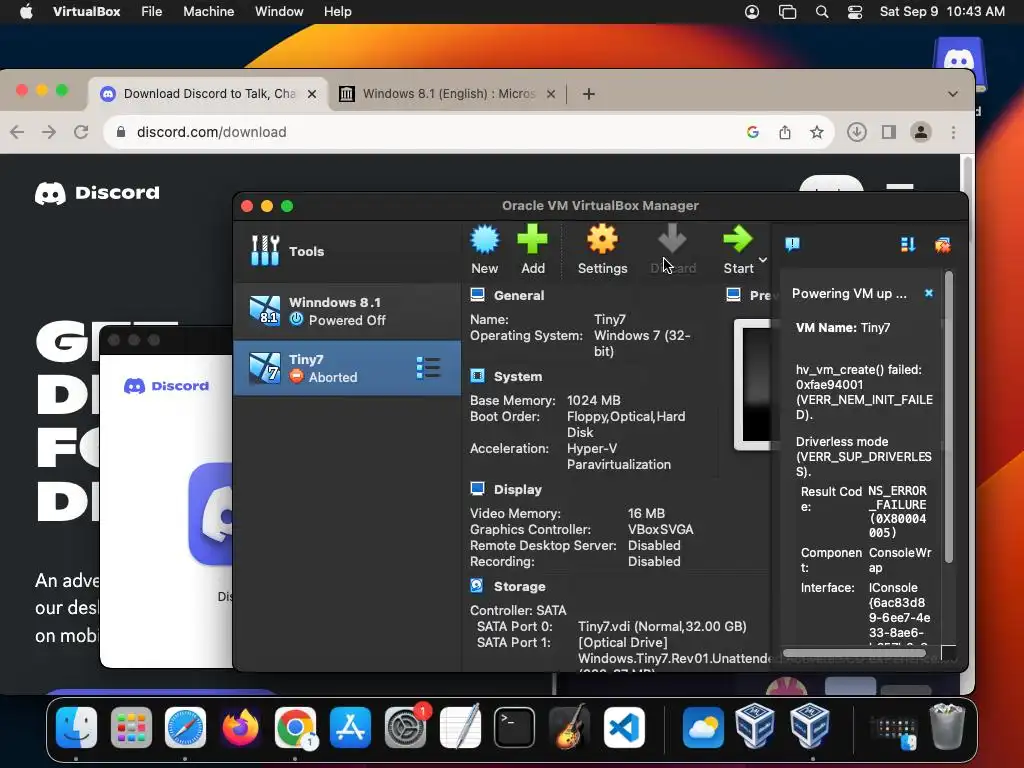Open VM Settings gear icon

click(602, 239)
